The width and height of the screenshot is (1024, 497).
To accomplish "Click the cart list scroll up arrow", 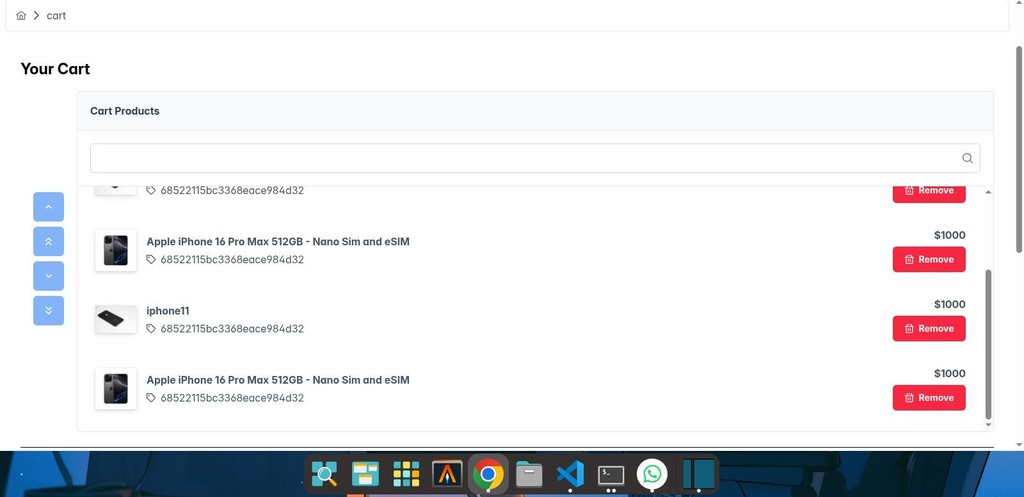I will 988,192.
